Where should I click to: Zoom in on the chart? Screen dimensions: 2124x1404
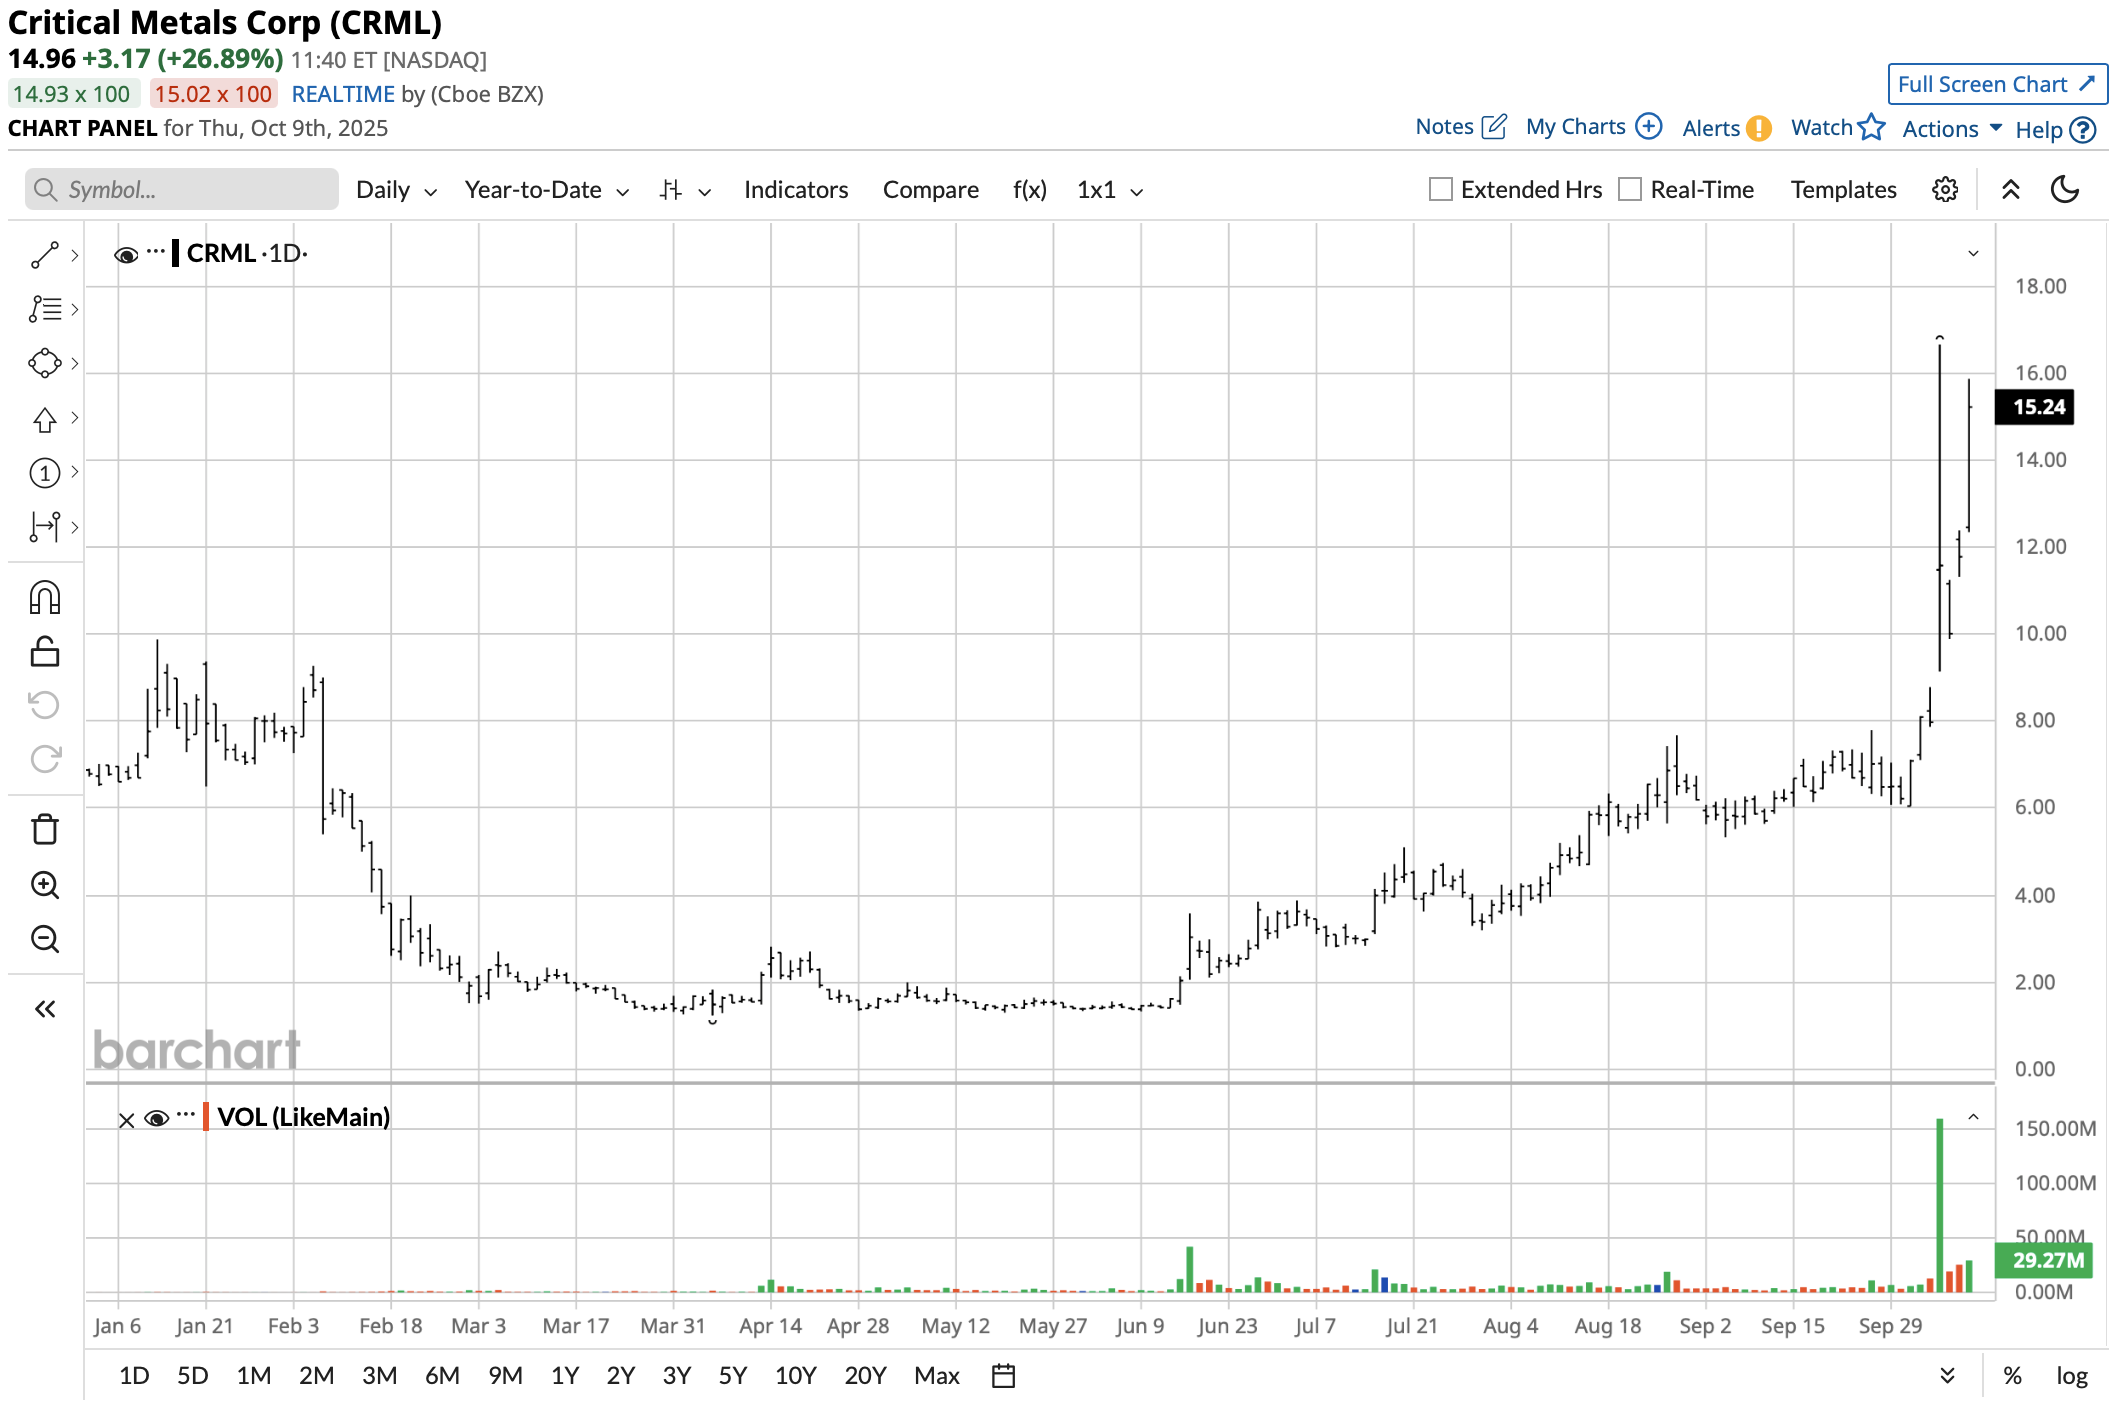click(45, 885)
